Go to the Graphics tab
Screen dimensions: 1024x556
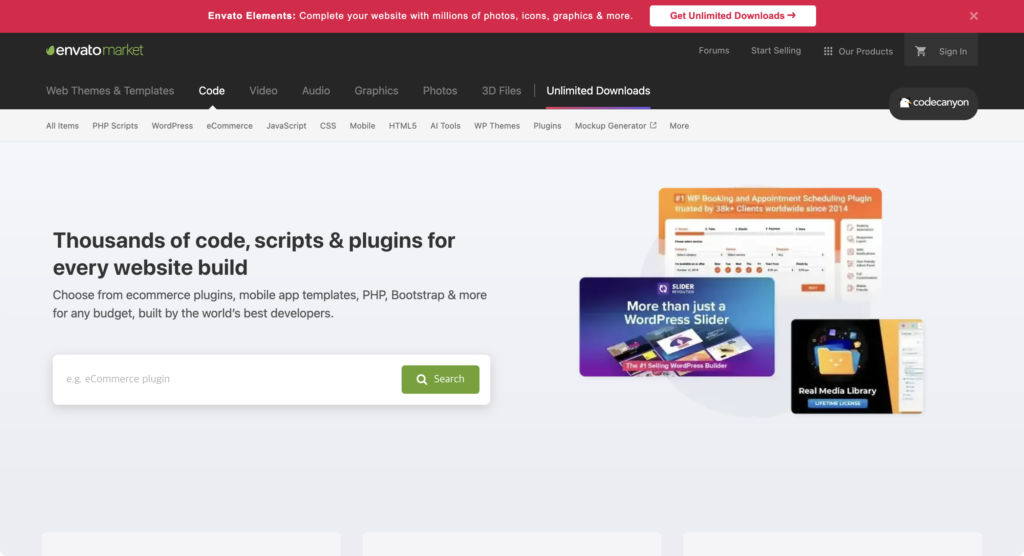tap(376, 91)
